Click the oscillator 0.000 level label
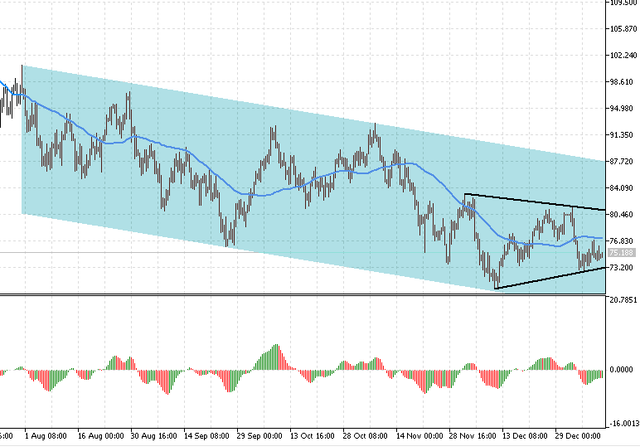 [x=622, y=369]
